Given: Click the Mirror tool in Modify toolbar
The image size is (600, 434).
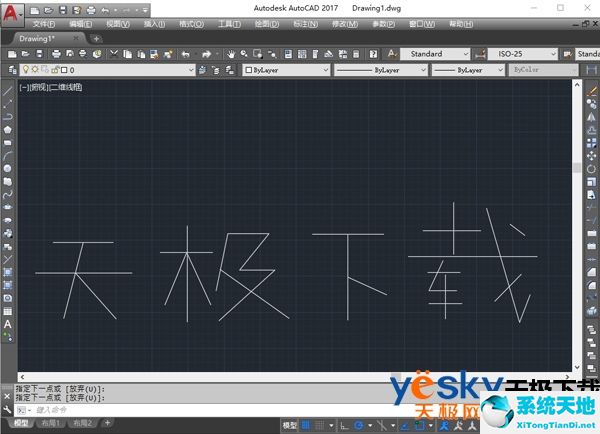Looking at the screenshot, I should point(592,117).
